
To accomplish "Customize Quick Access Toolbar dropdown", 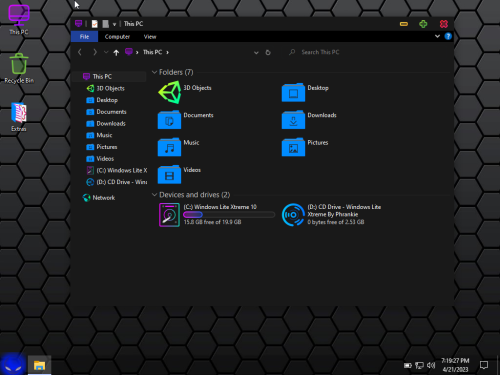I will coord(114,24).
